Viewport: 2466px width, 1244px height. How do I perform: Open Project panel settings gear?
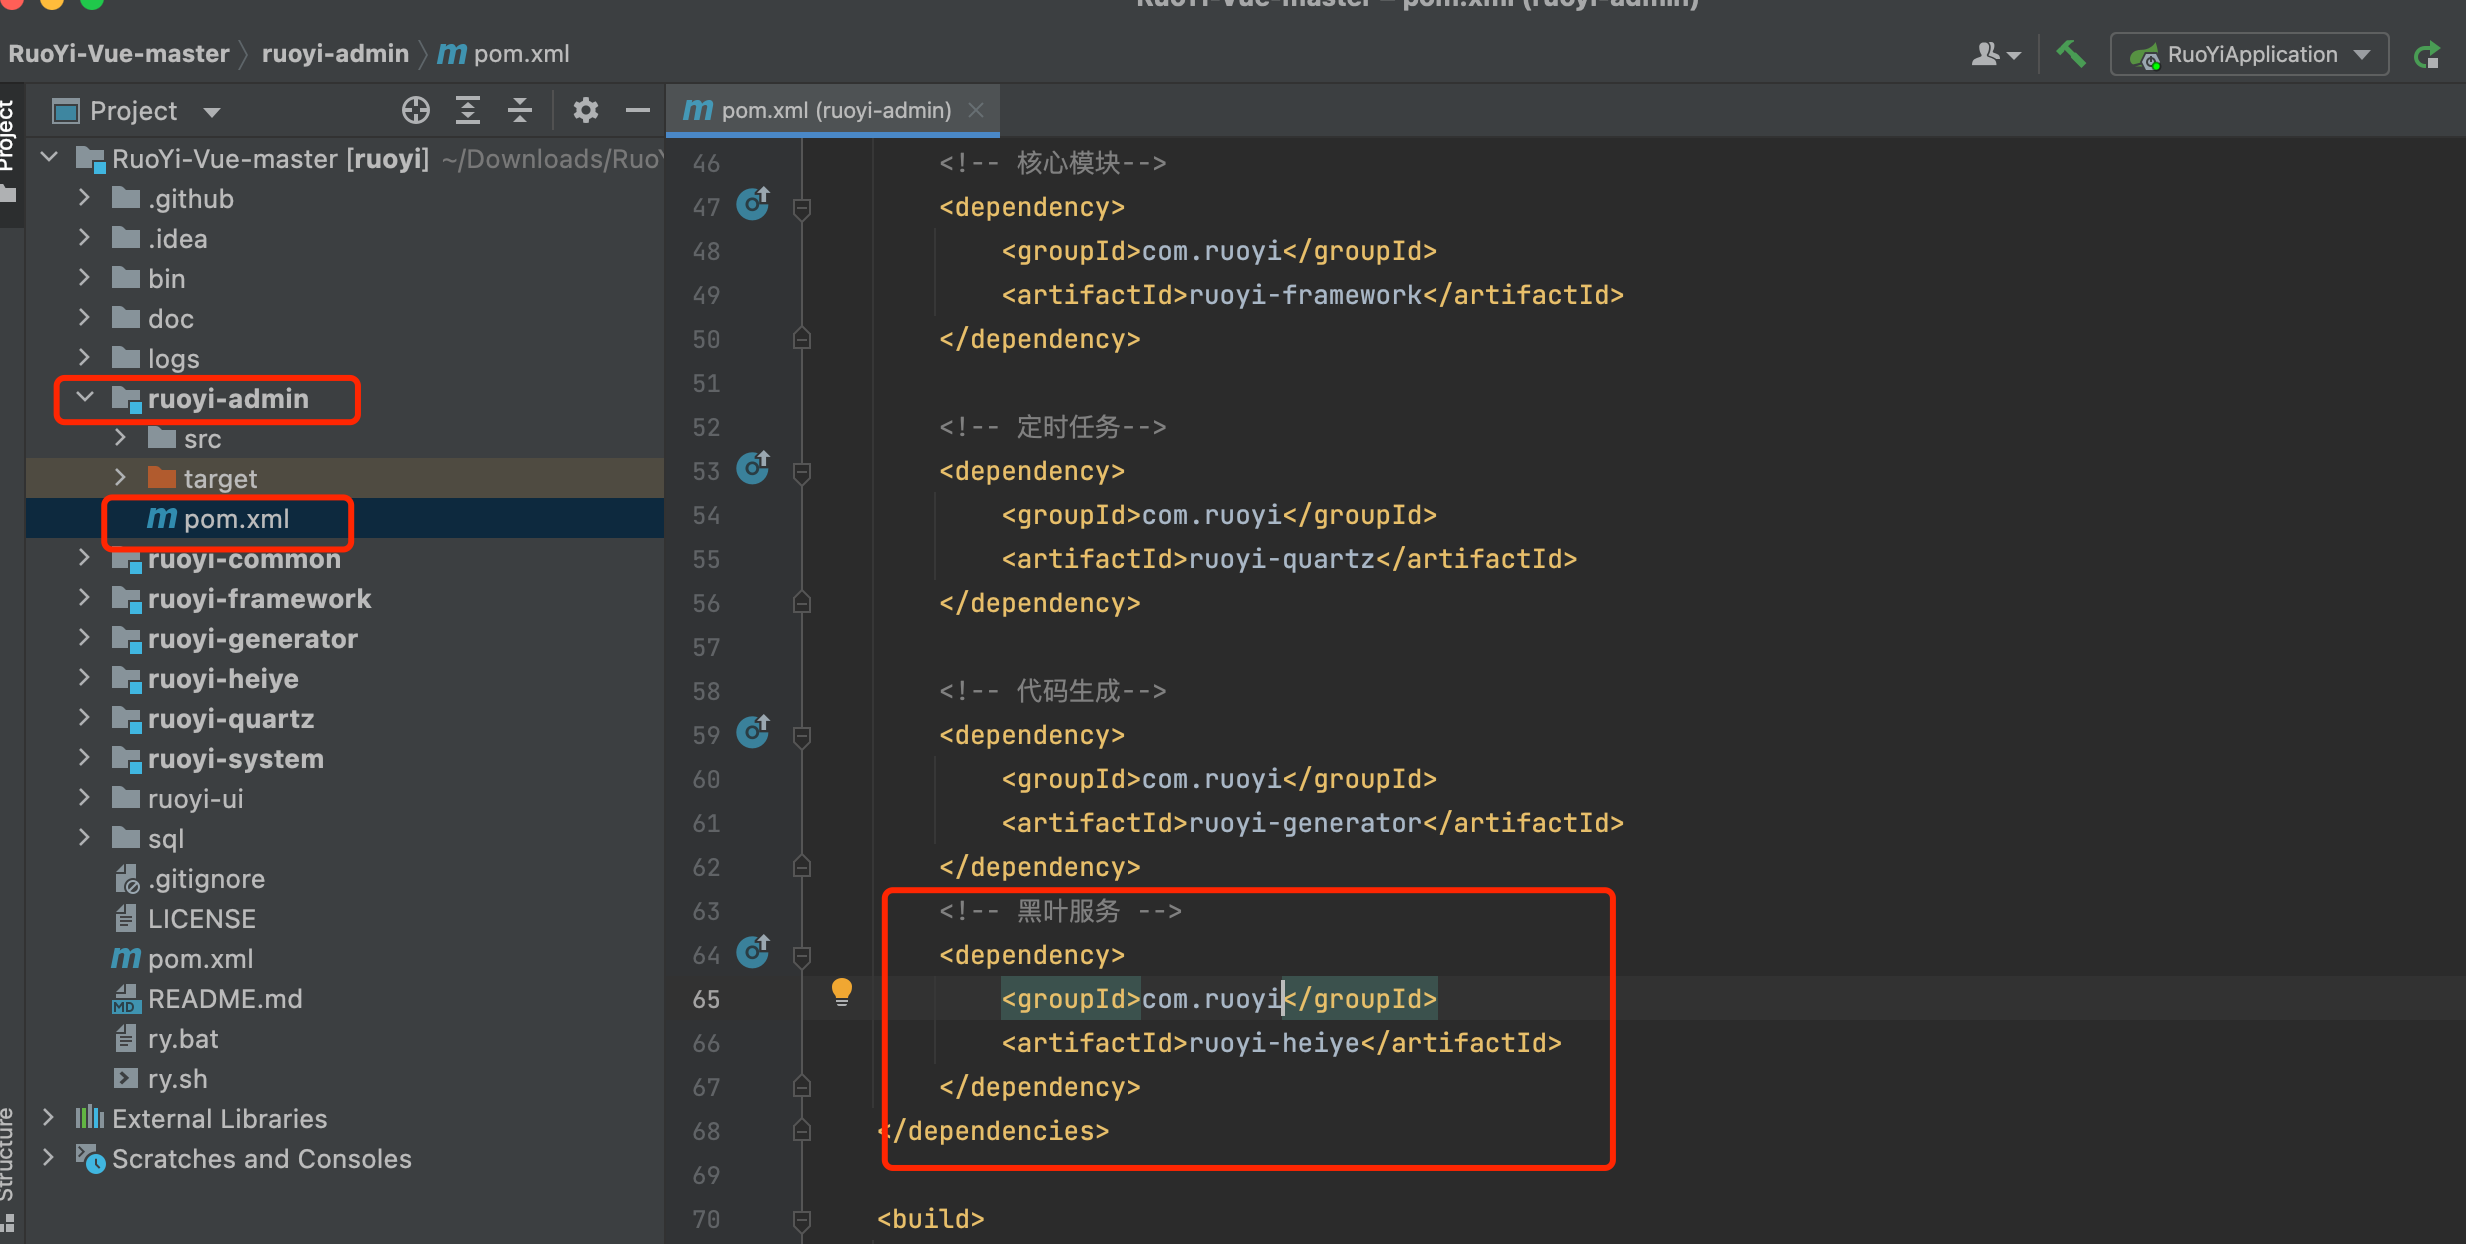pyautogui.click(x=586, y=110)
